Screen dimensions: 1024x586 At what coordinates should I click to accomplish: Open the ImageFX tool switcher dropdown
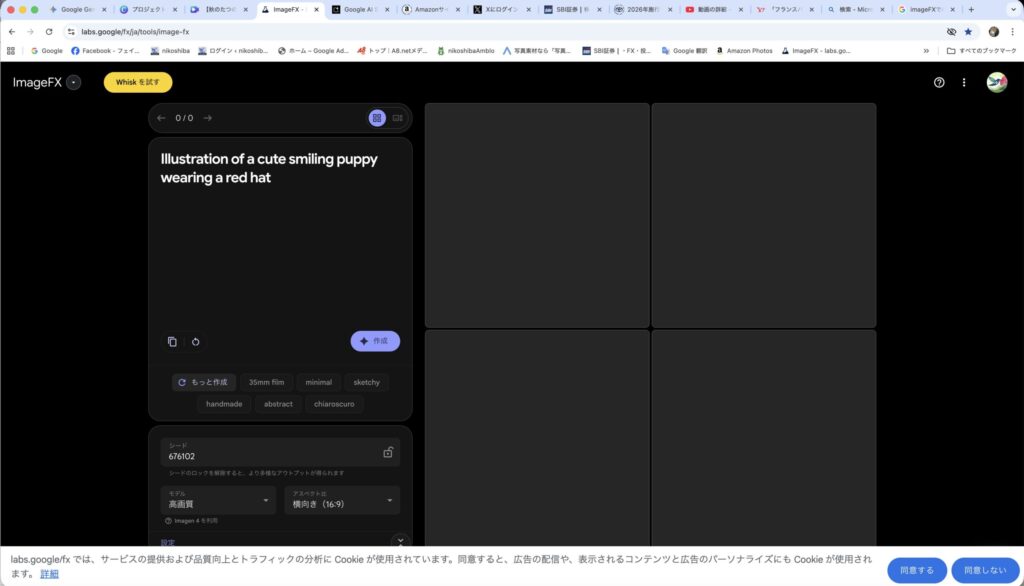coord(74,83)
